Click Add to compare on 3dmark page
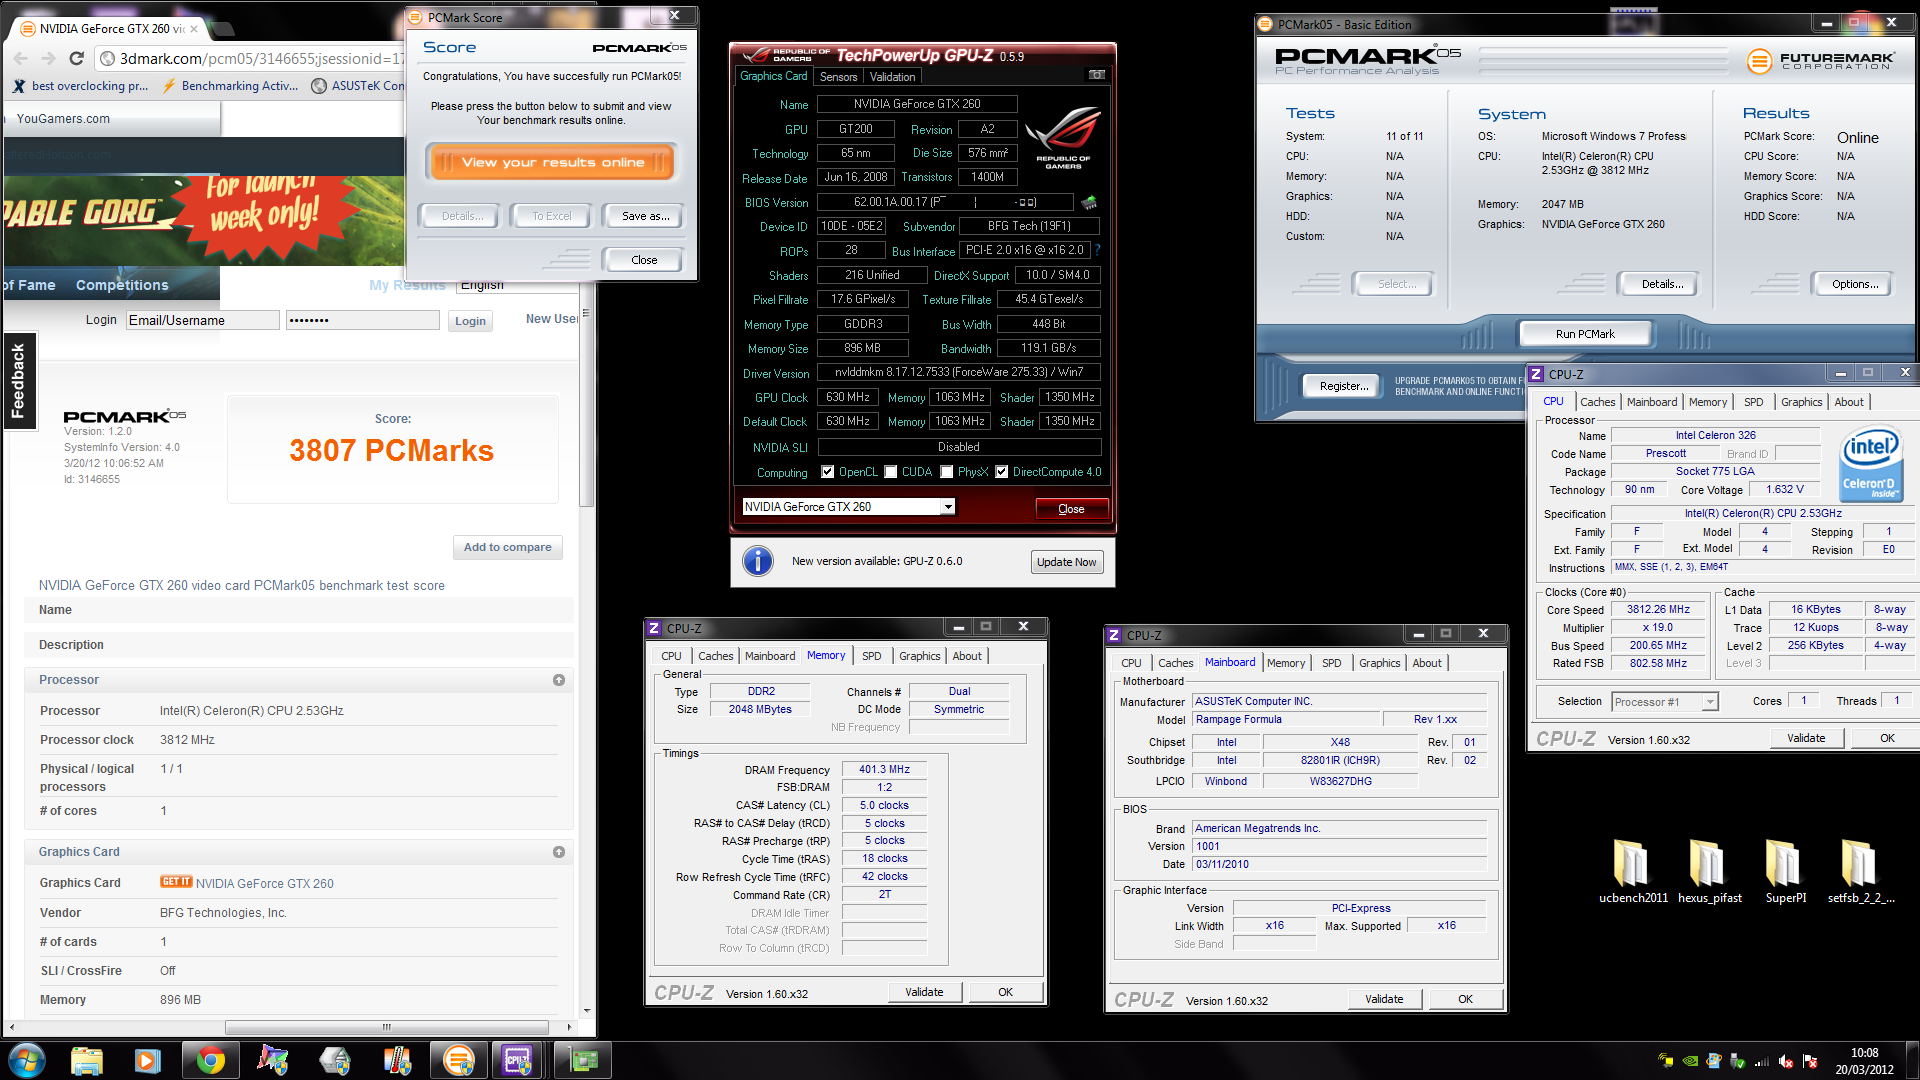1920x1080 pixels. pyautogui.click(x=507, y=547)
